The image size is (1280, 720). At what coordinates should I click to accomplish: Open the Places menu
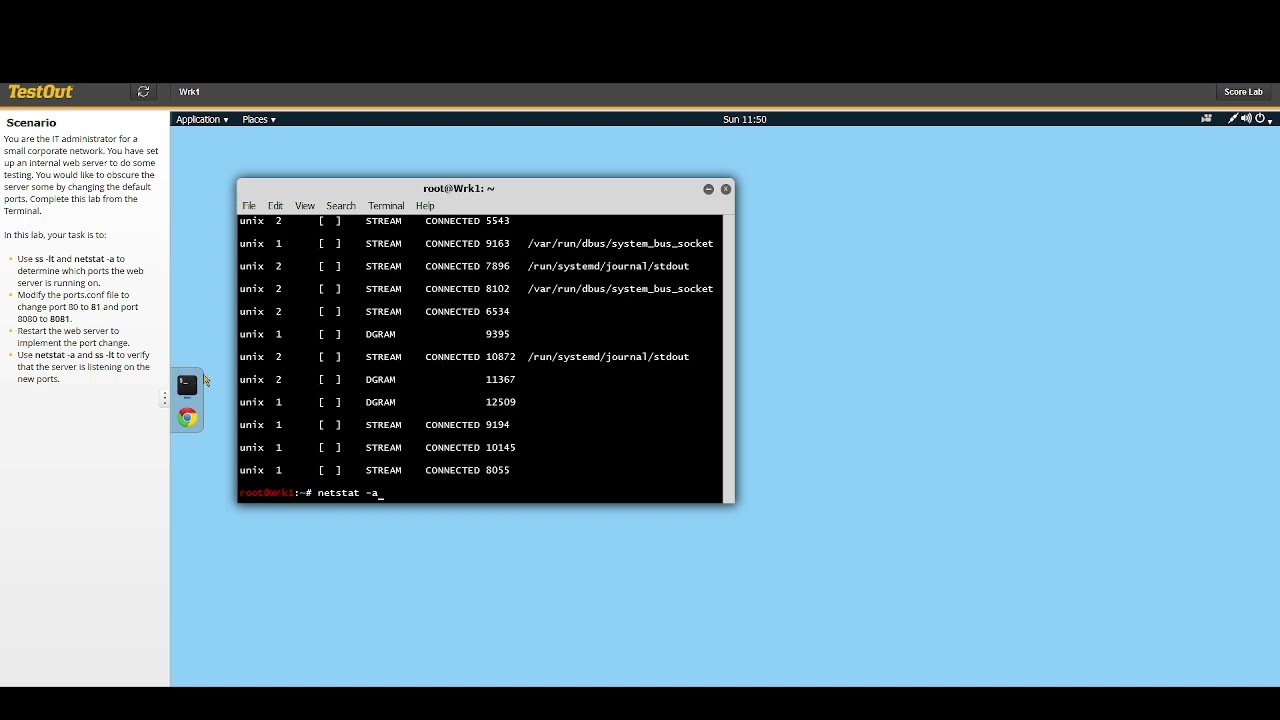[x=259, y=119]
